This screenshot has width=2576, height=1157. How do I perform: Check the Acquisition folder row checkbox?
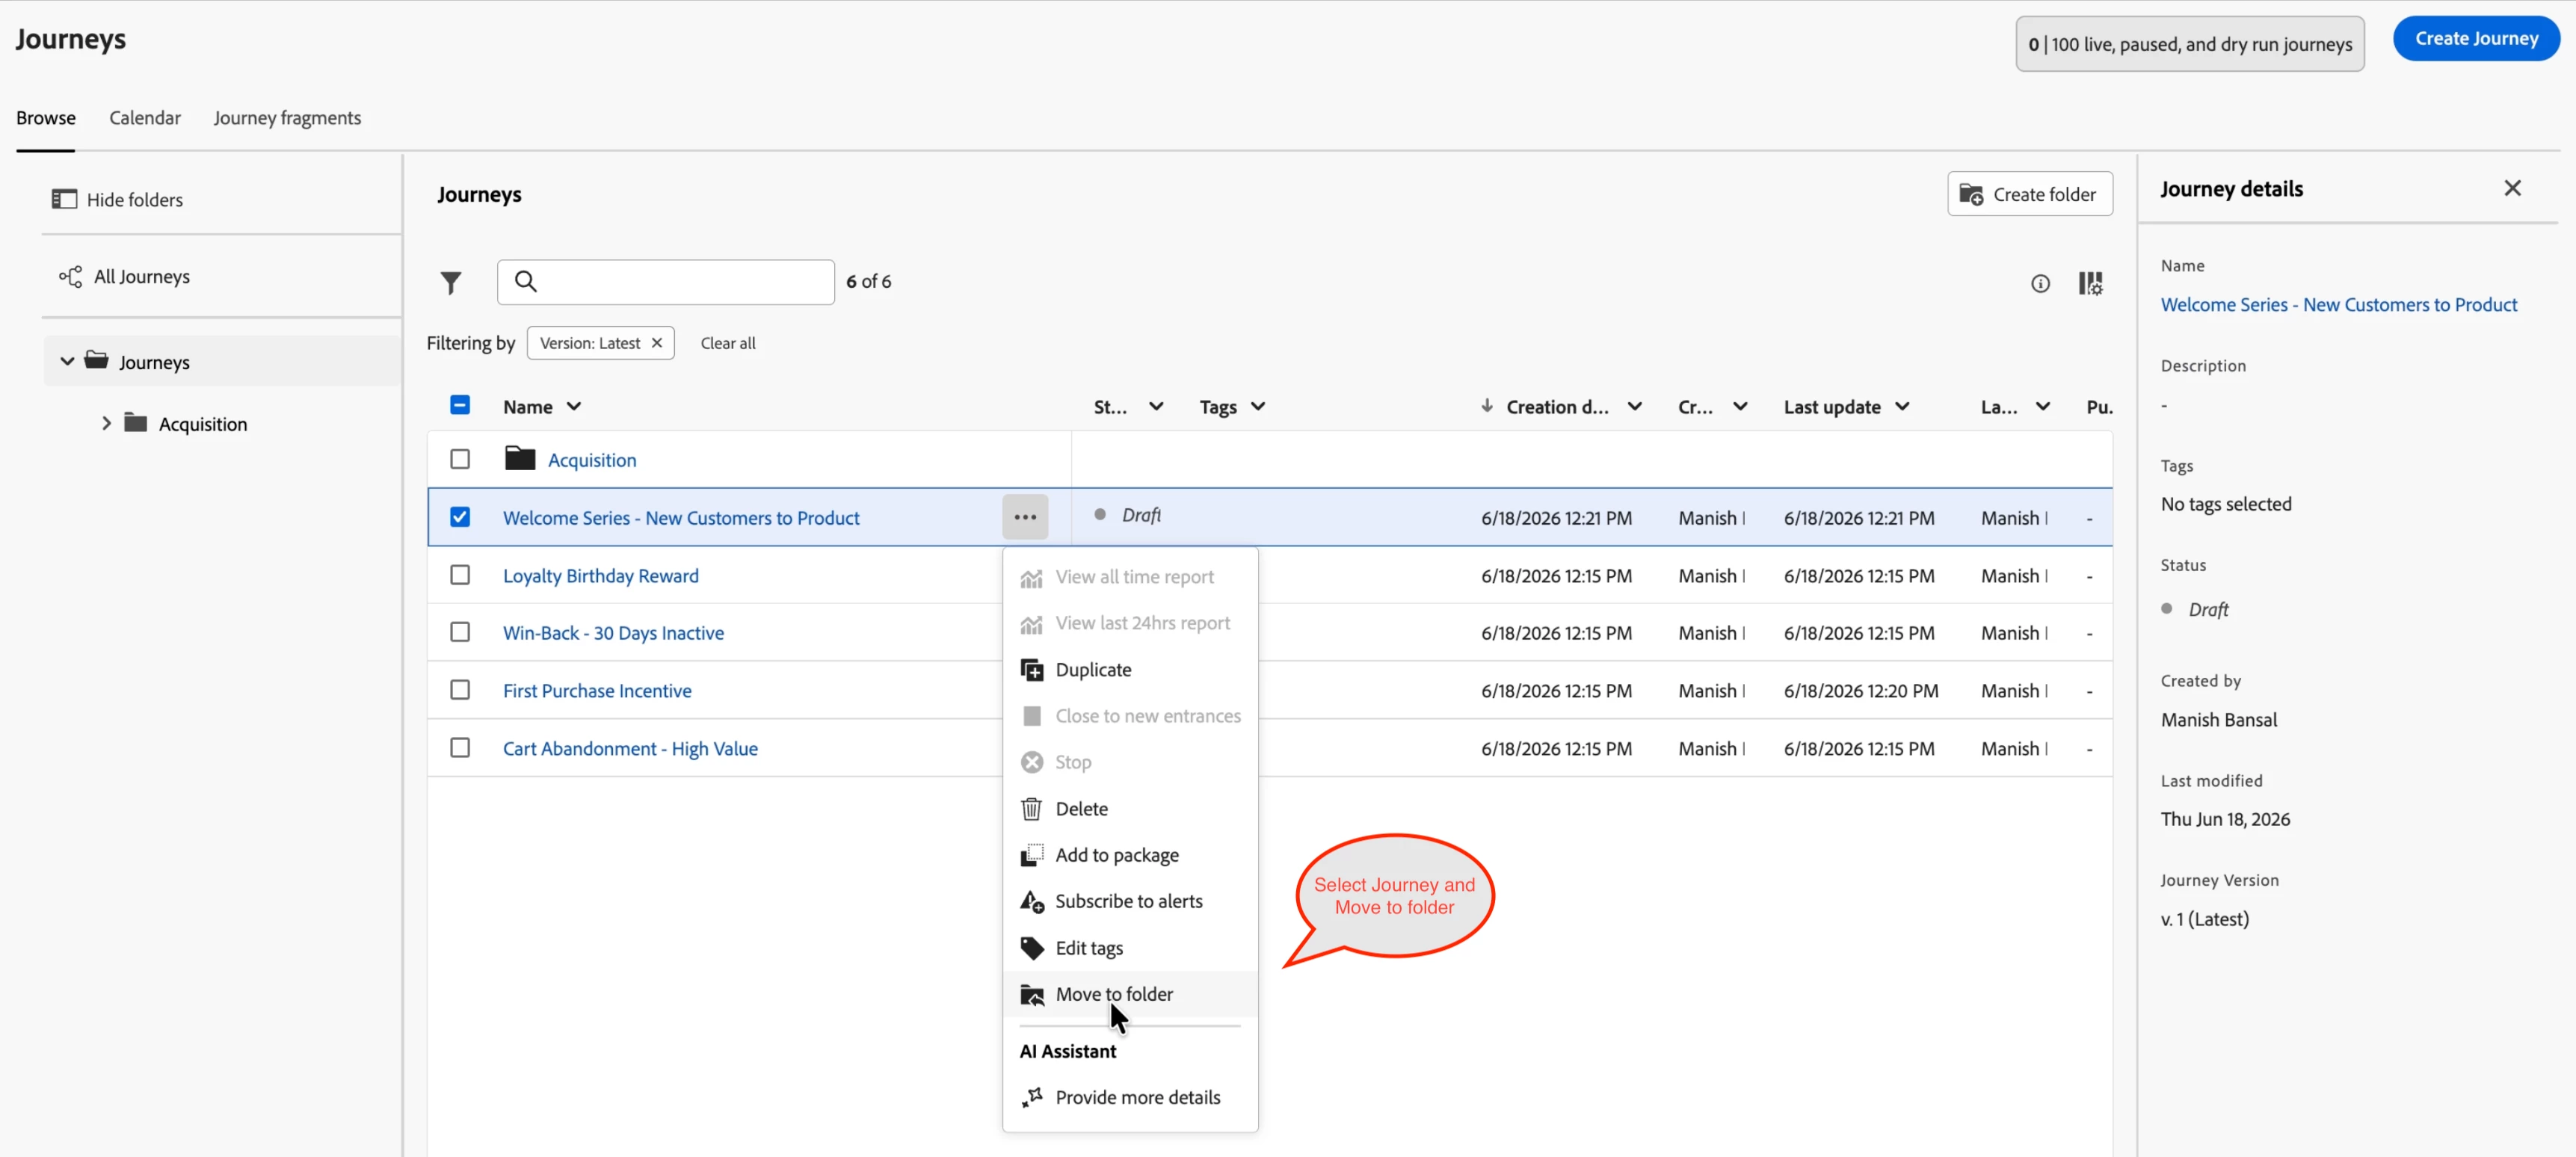click(x=460, y=459)
